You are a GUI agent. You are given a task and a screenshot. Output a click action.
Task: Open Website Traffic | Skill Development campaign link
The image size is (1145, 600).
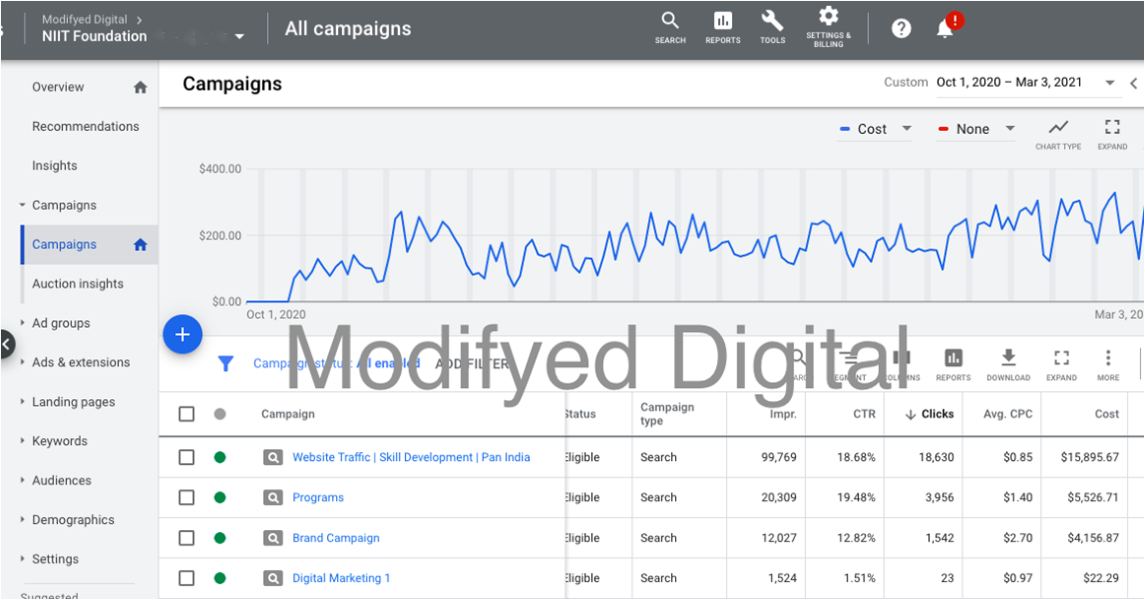(x=411, y=457)
